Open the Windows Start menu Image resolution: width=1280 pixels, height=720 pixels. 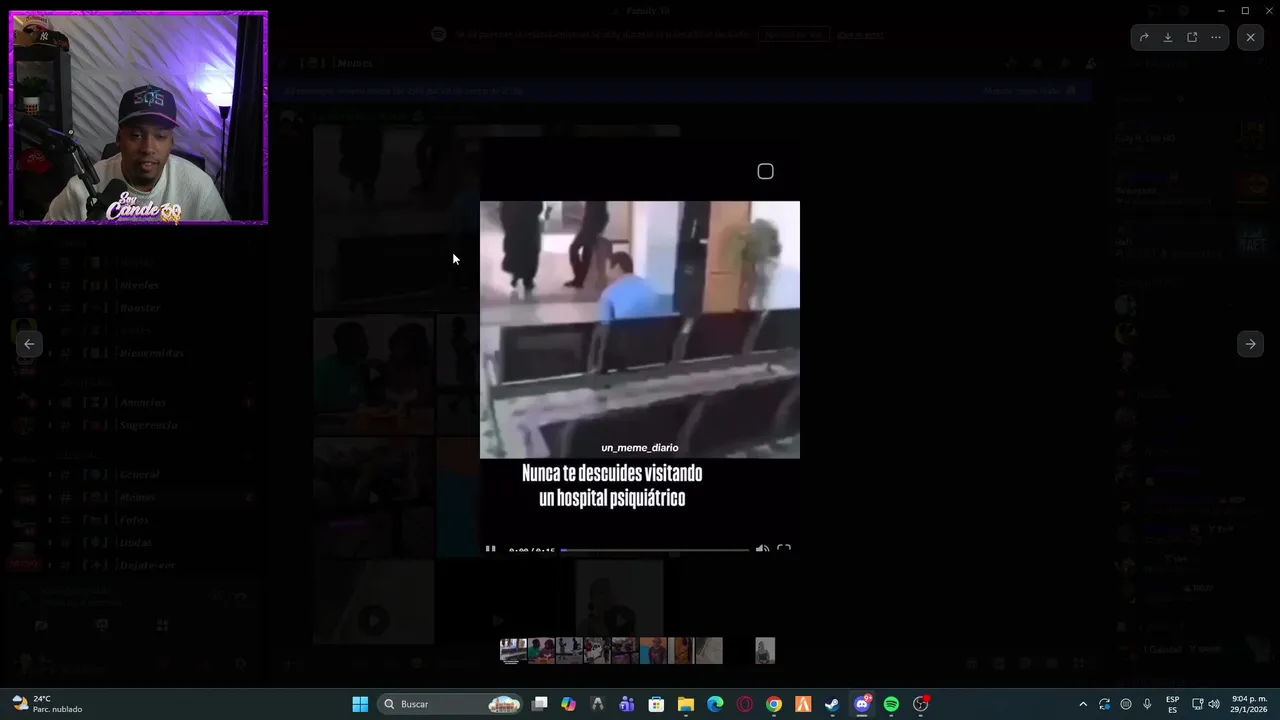click(360, 704)
